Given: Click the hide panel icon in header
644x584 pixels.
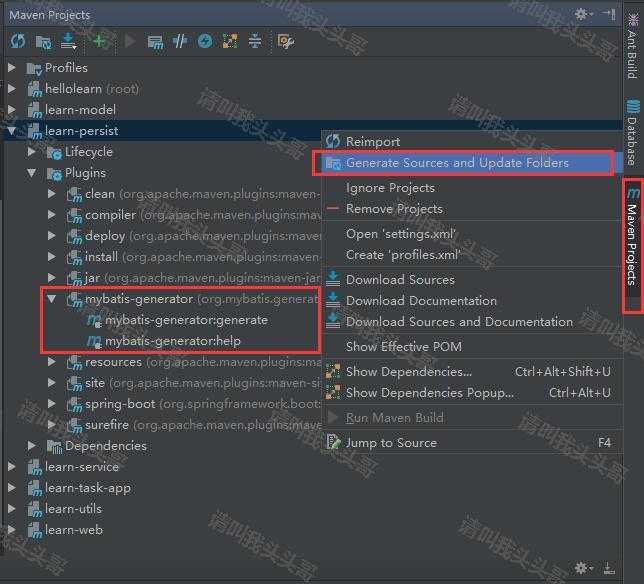Looking at the screenshot, I should pyautogui.click(x=609, y=14).
